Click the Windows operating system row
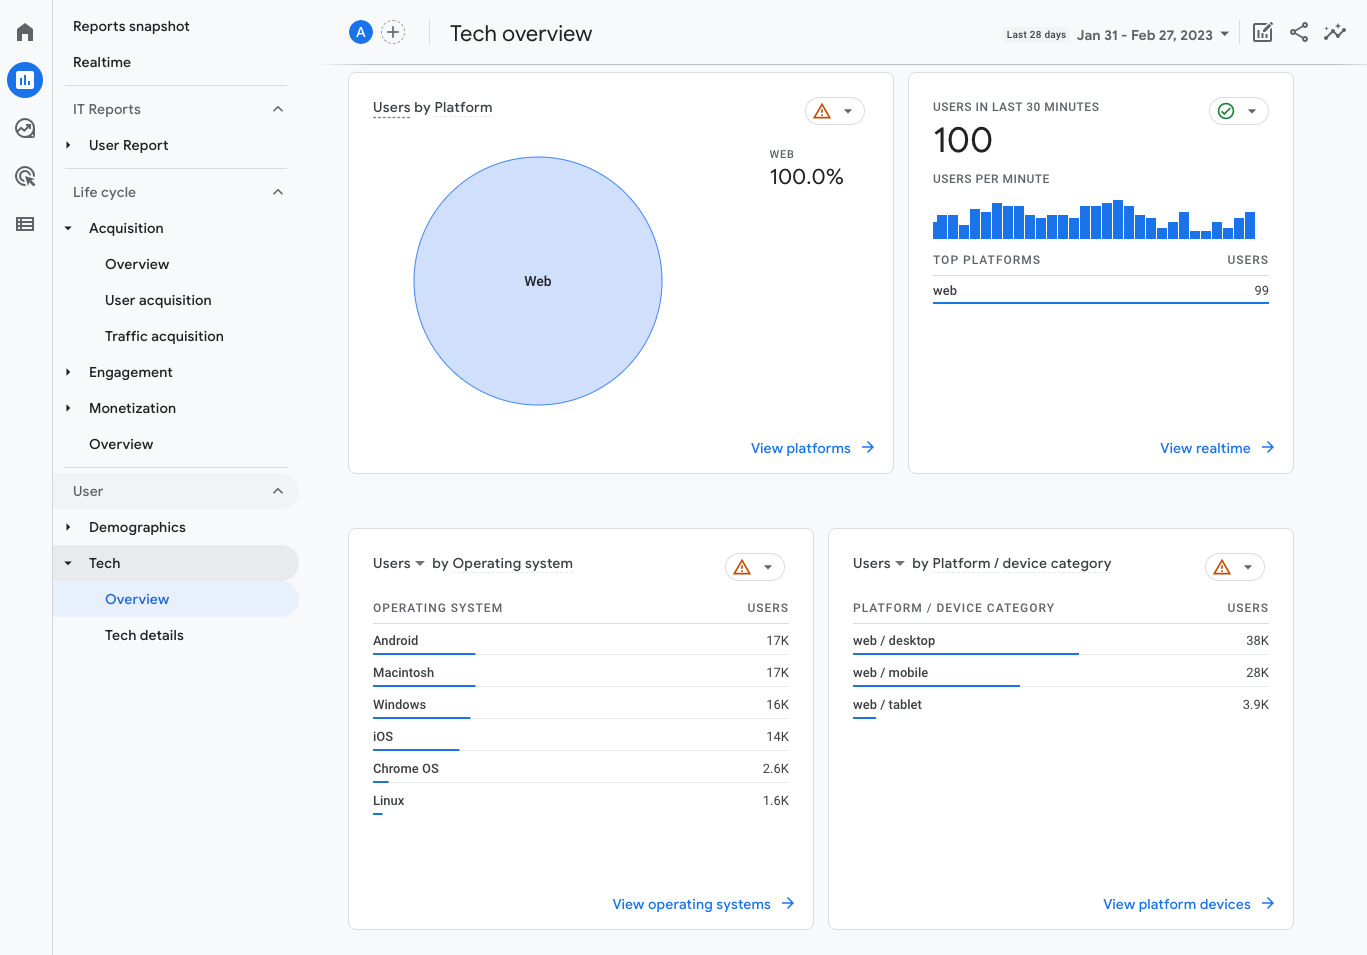This screenshot has height=955, width=1367. tap(580, 704)
